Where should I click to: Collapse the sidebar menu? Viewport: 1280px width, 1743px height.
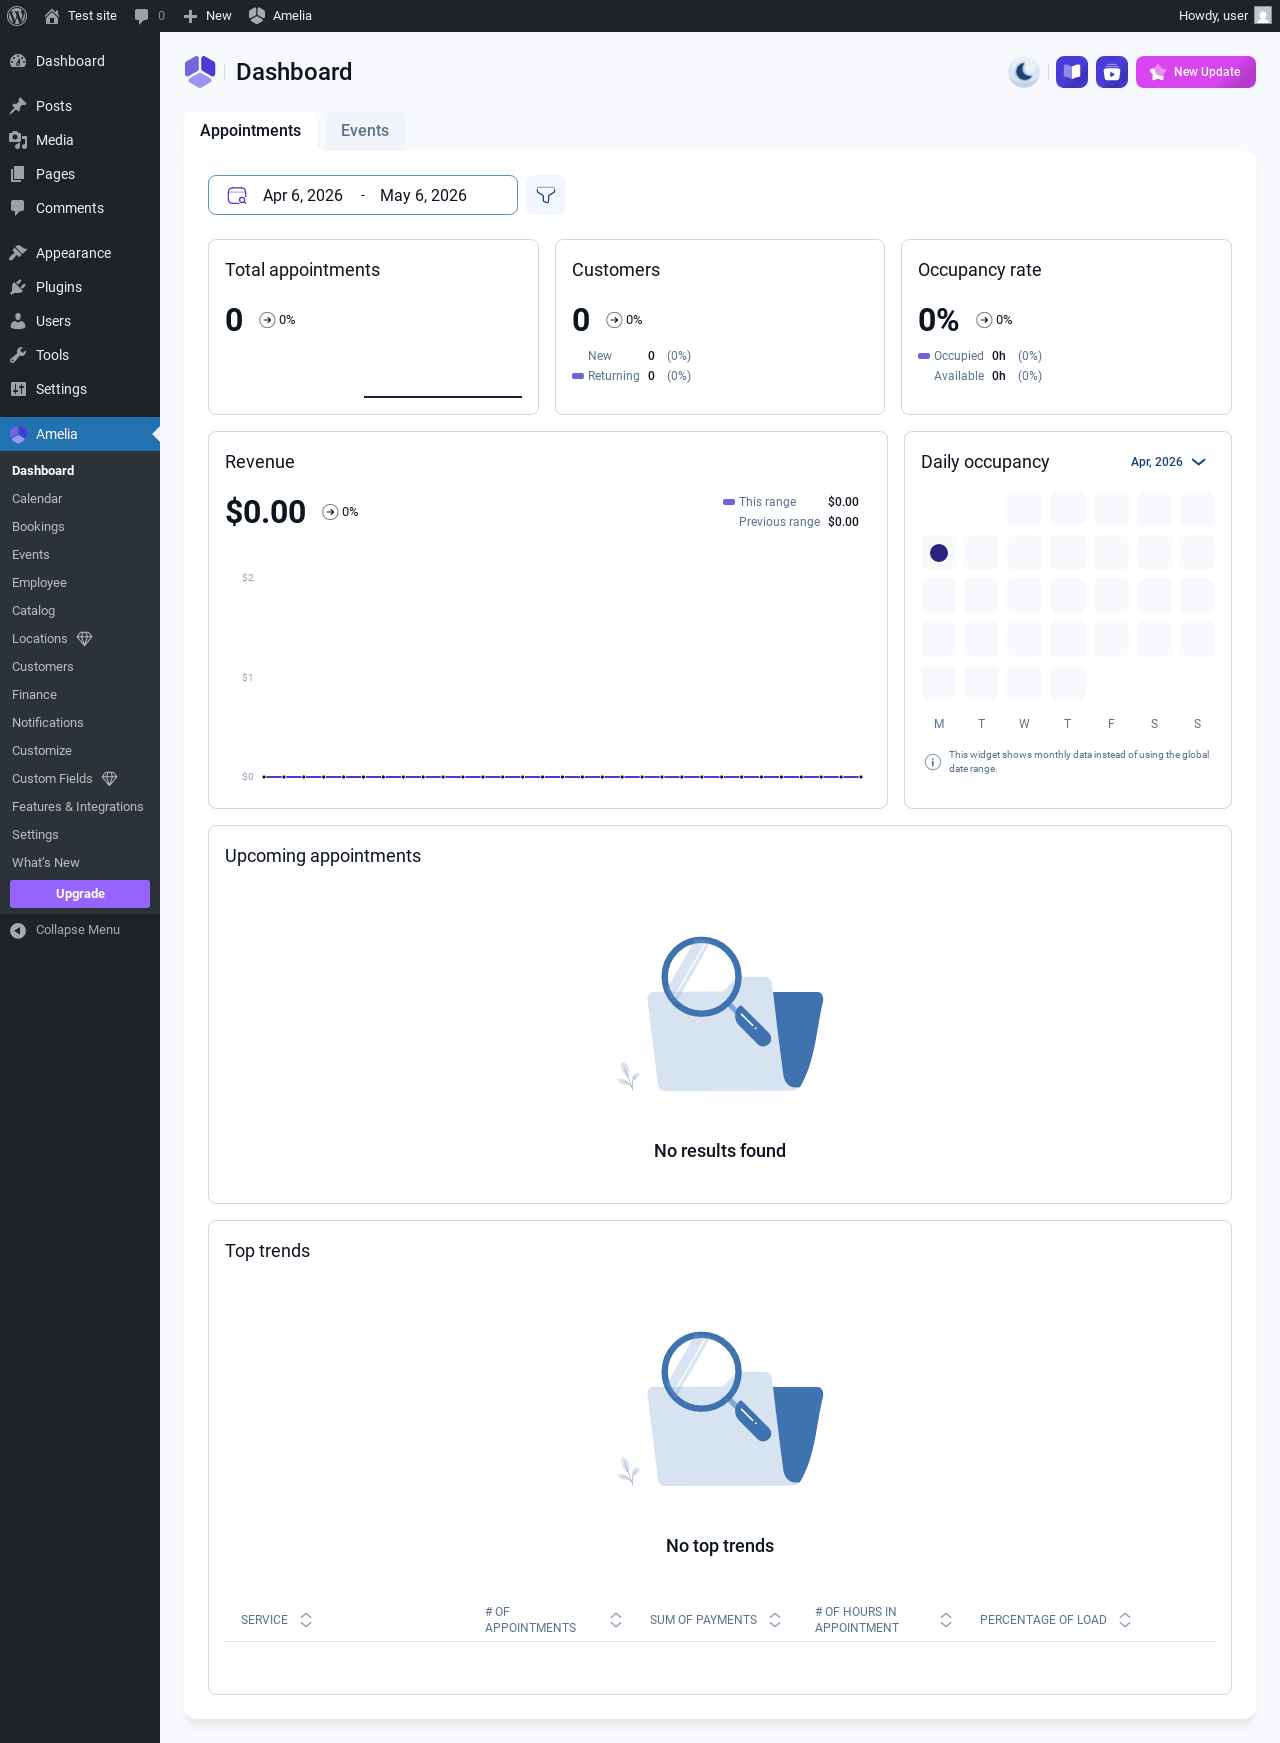tap(80, 930)
